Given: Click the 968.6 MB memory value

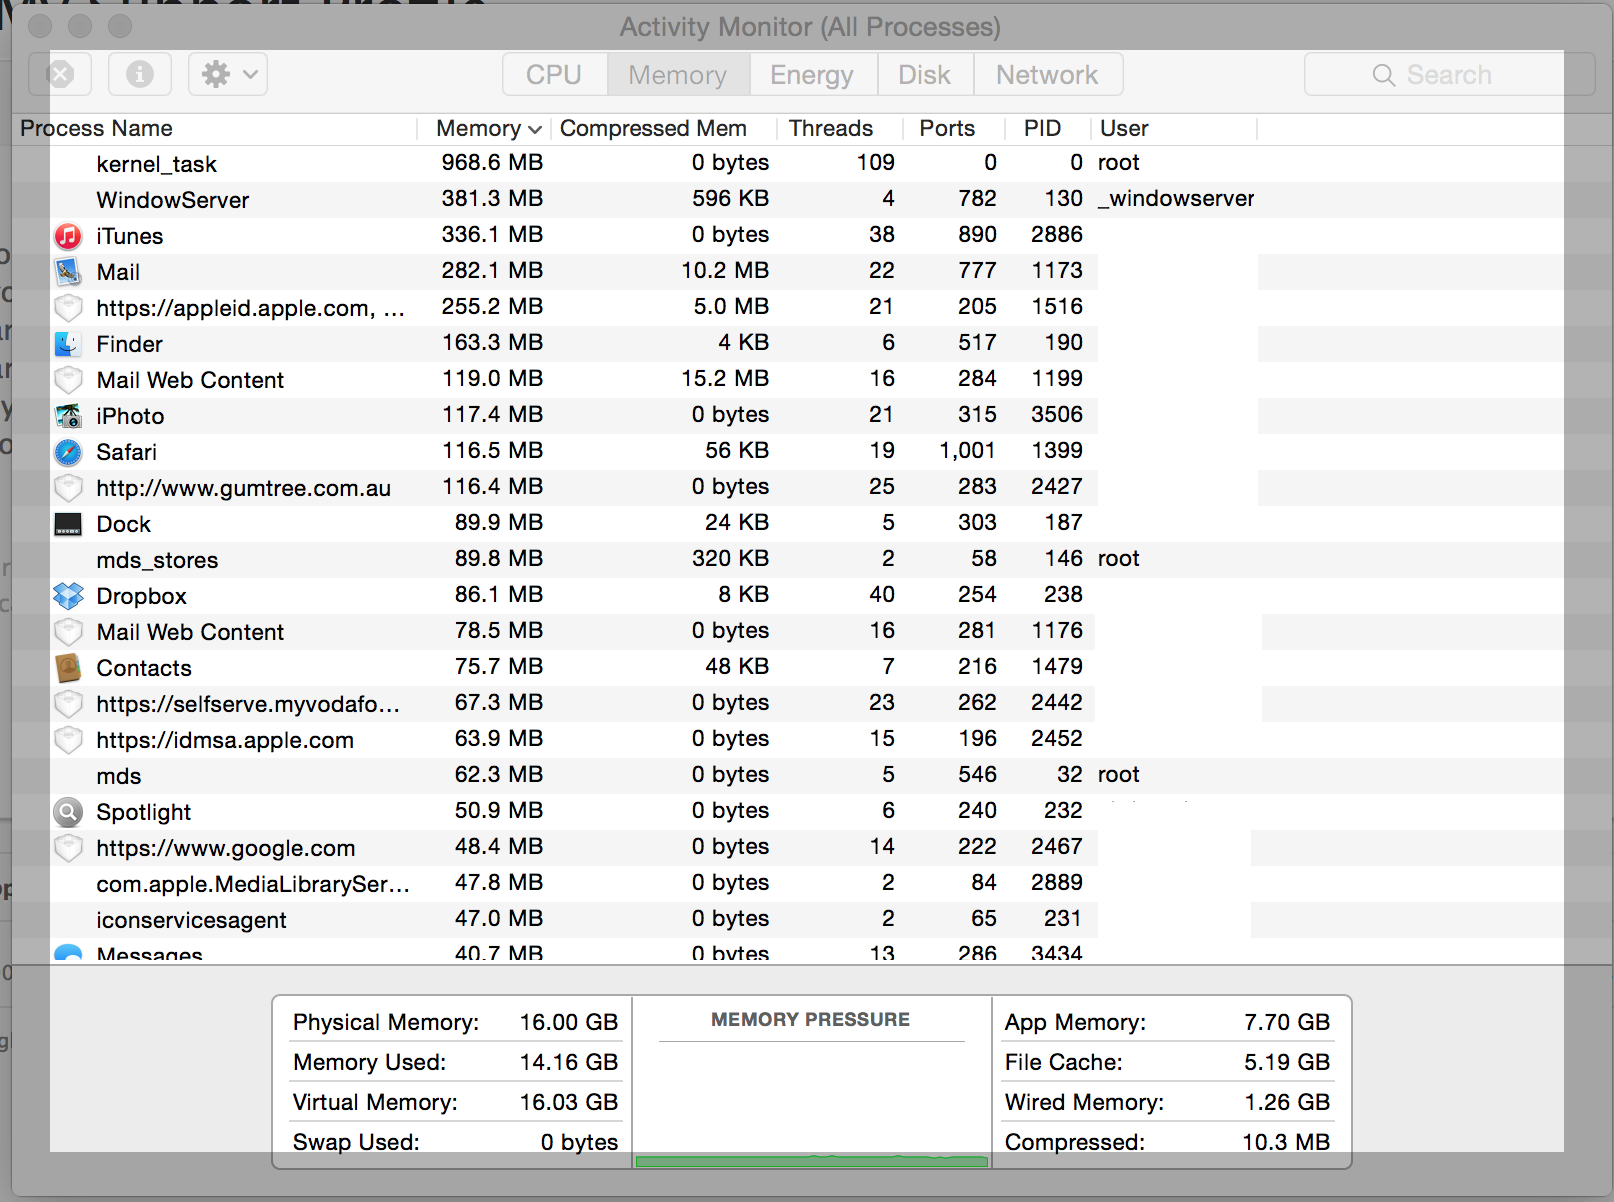Looking at the screenshot, I should [x=492, y=163].
